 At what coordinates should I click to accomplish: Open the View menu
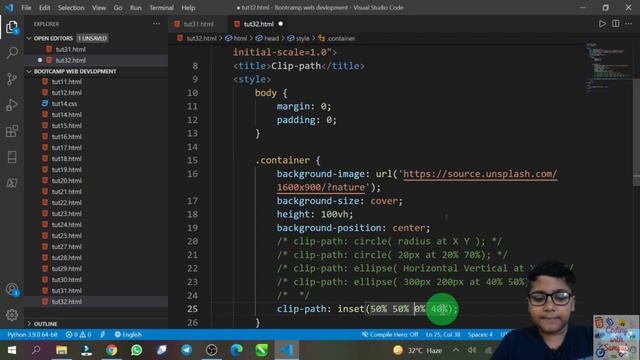click(99, 7)
